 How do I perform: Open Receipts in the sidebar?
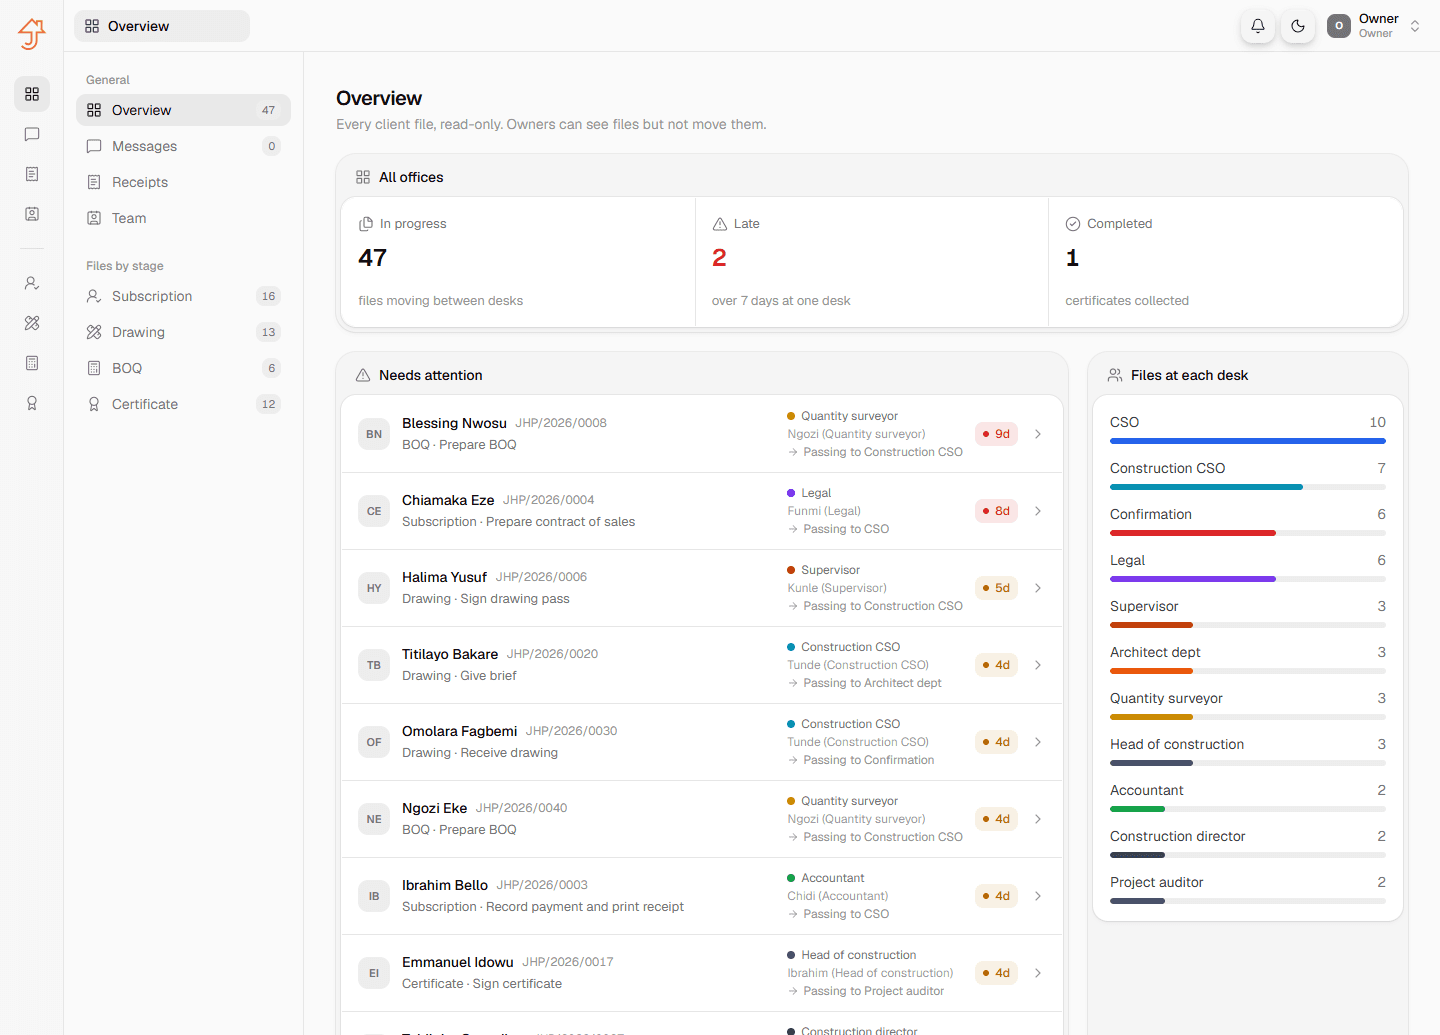(x=183, y=182)
